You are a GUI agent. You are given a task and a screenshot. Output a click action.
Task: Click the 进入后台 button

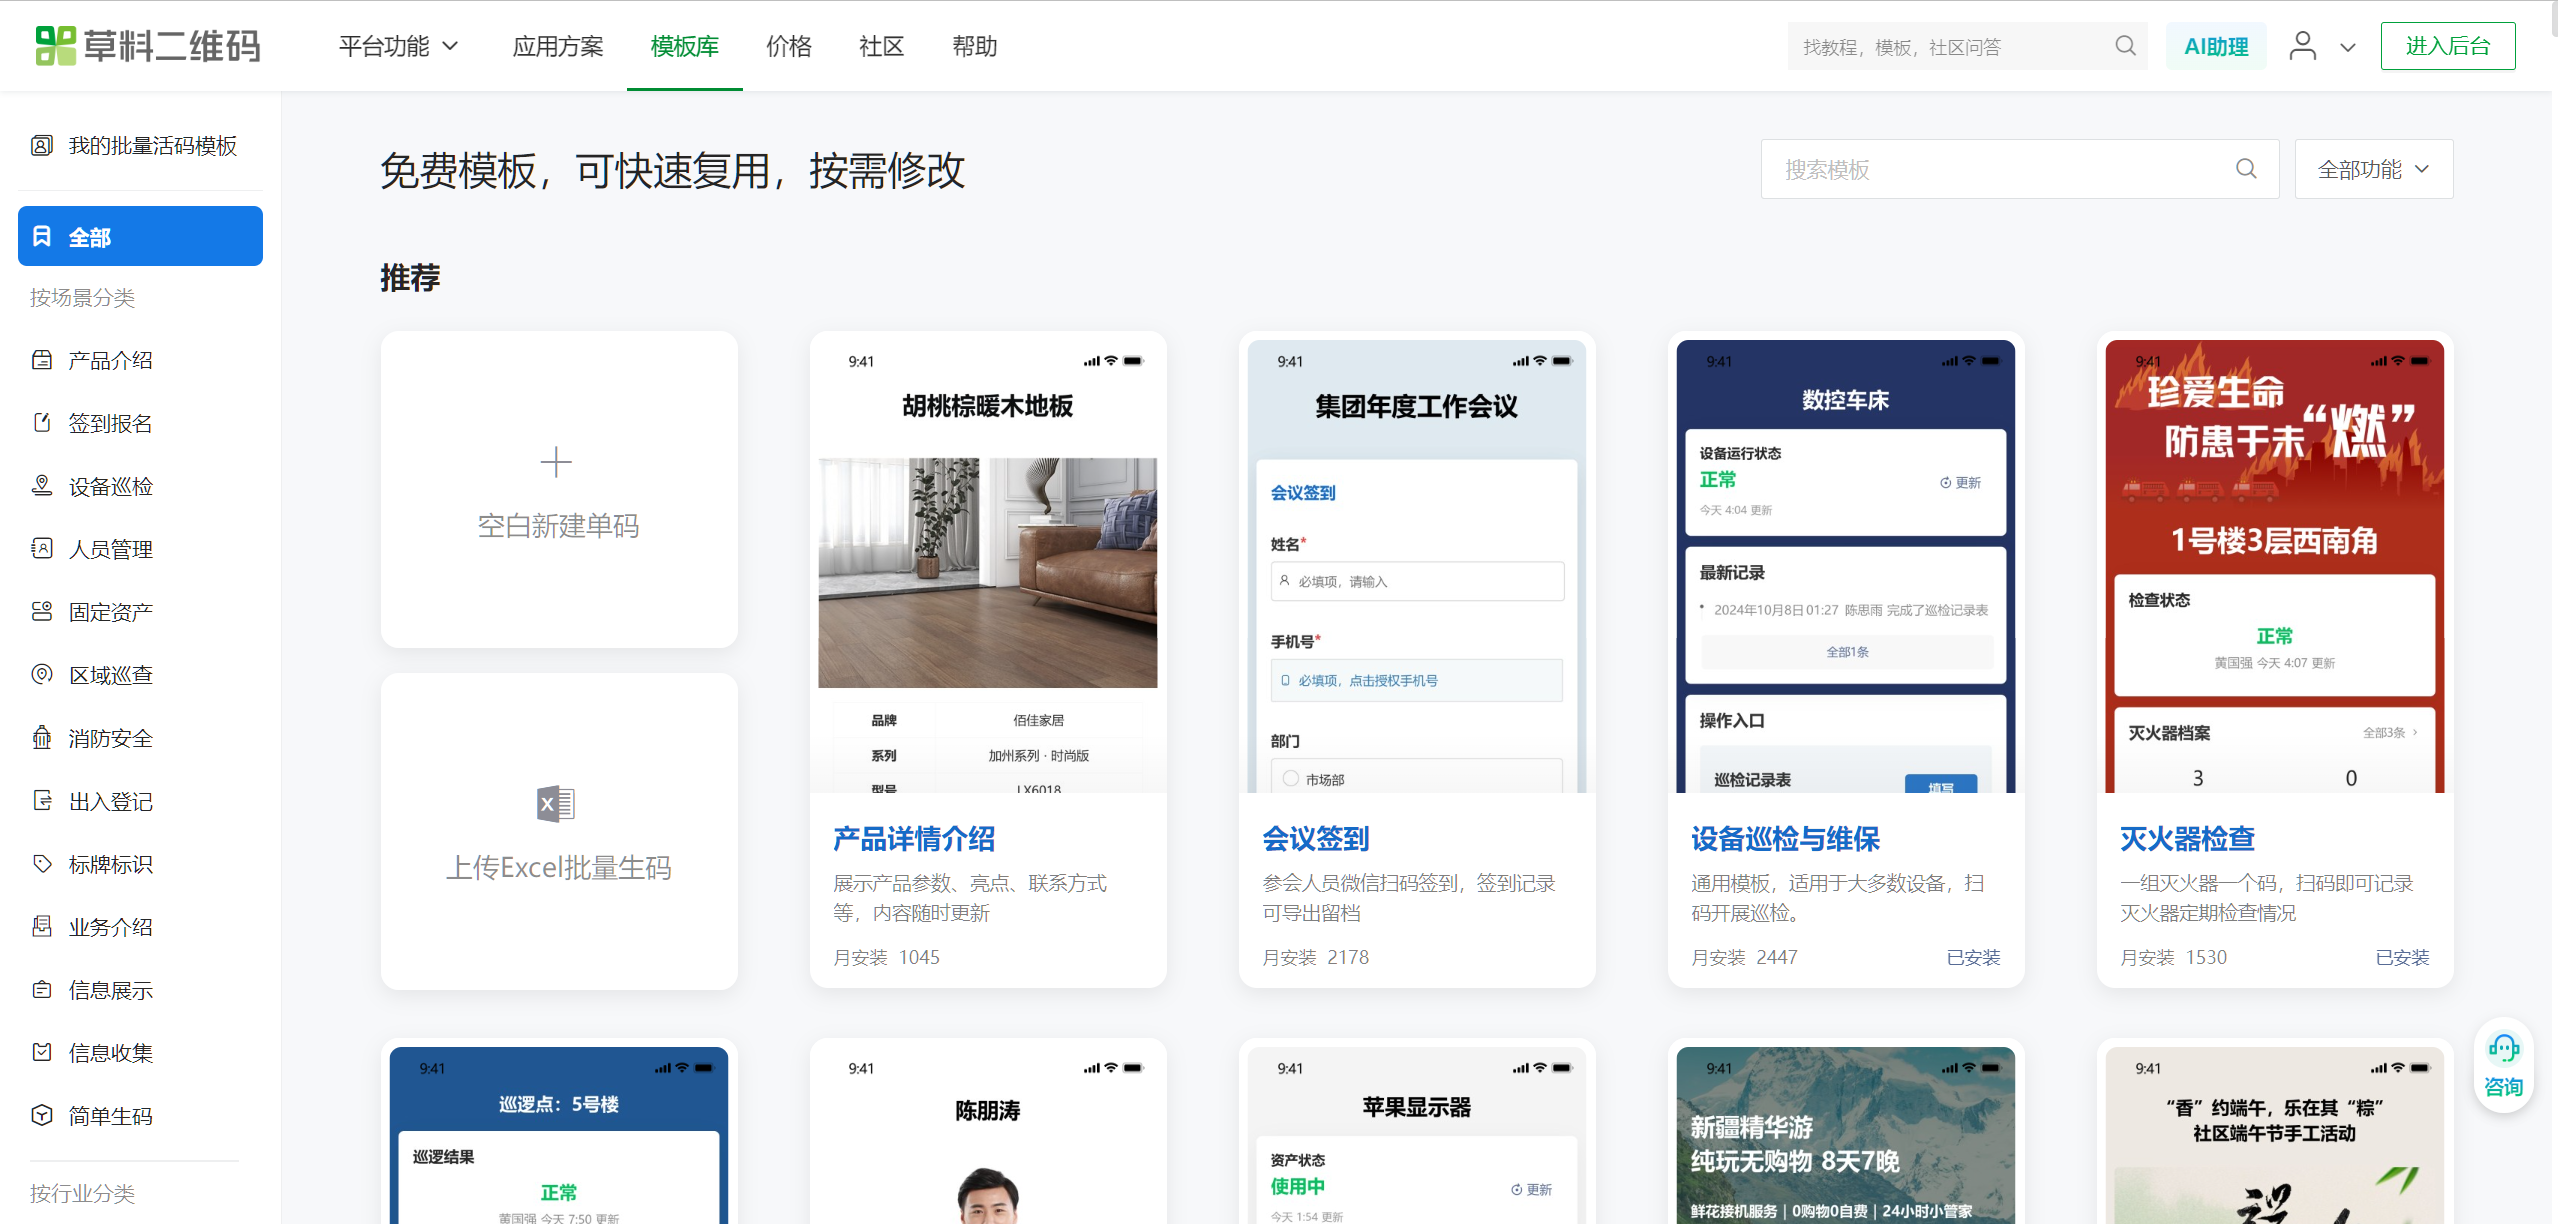2447,46
